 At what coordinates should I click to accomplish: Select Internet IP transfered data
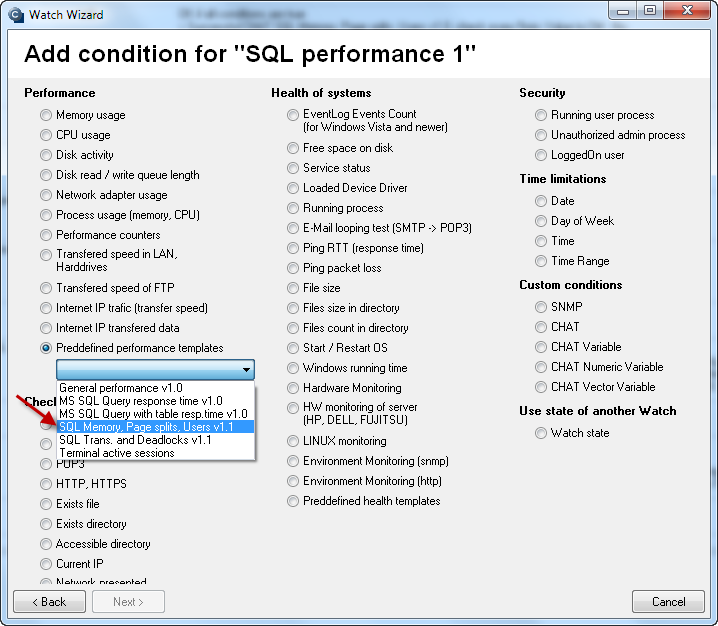click(46, 328)
